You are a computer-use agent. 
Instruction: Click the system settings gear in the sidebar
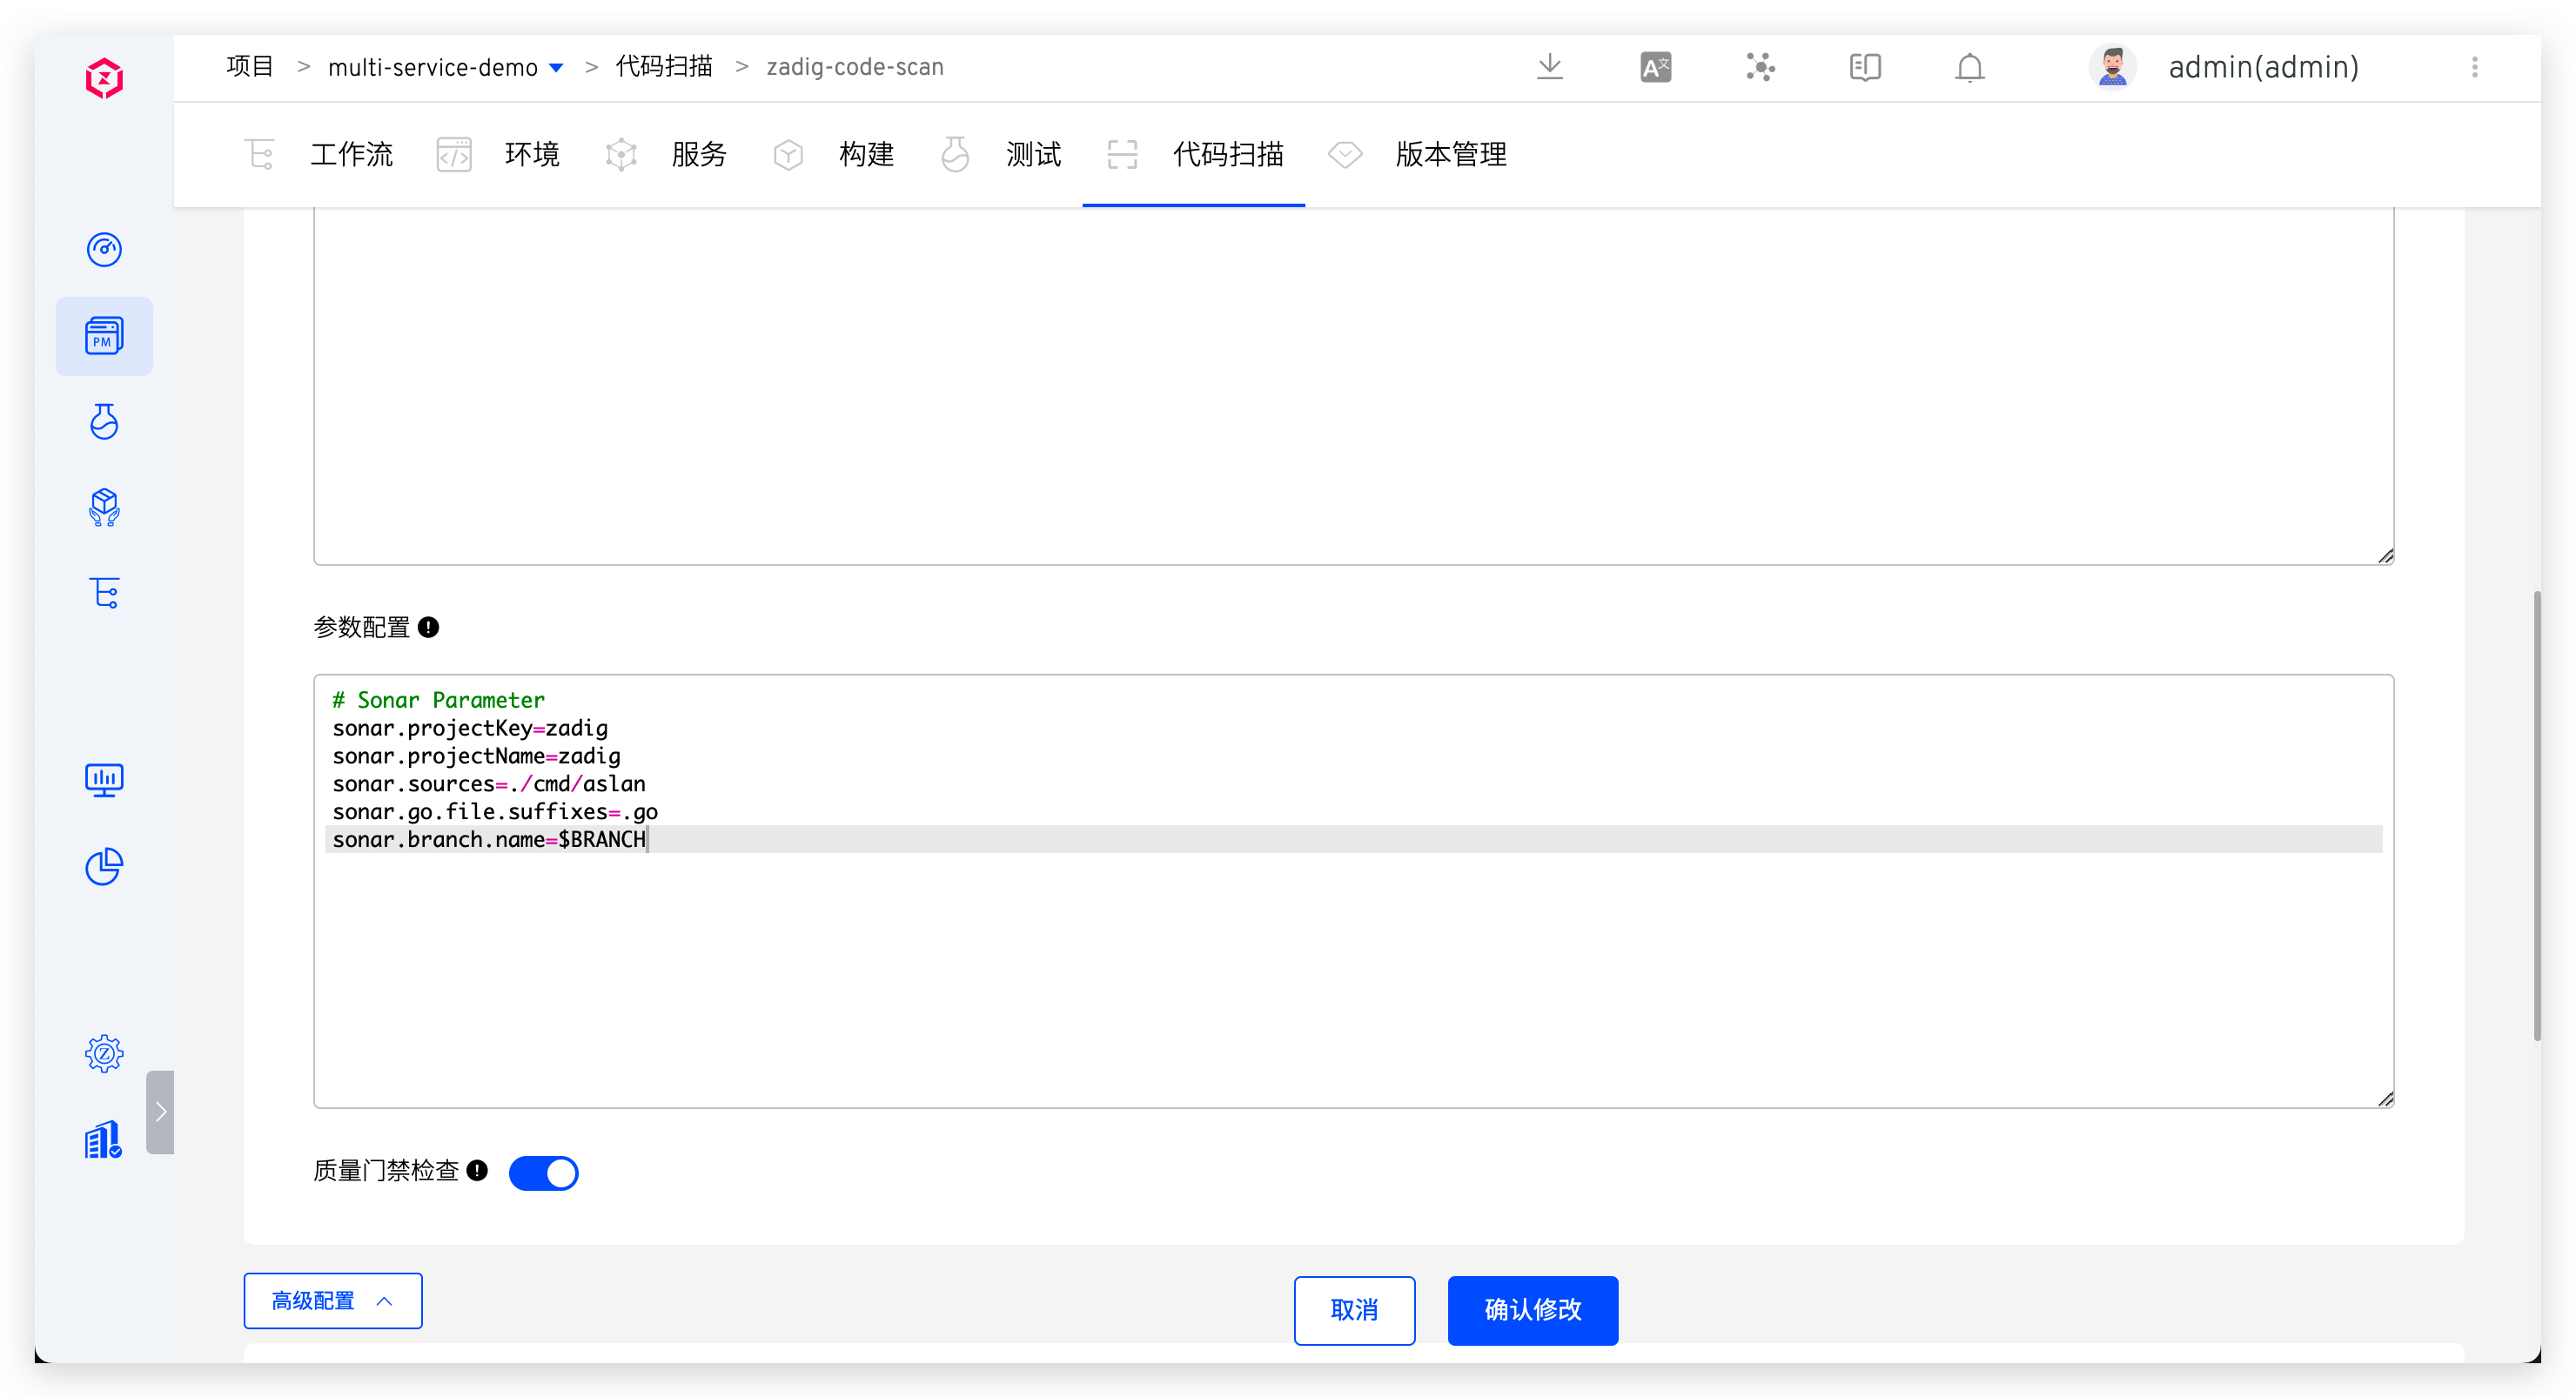click(104, 1053)
